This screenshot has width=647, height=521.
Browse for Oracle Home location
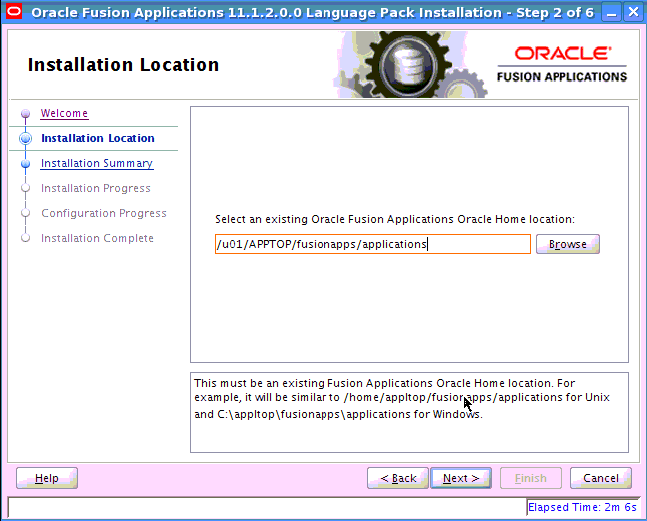(x=568, y=244)
